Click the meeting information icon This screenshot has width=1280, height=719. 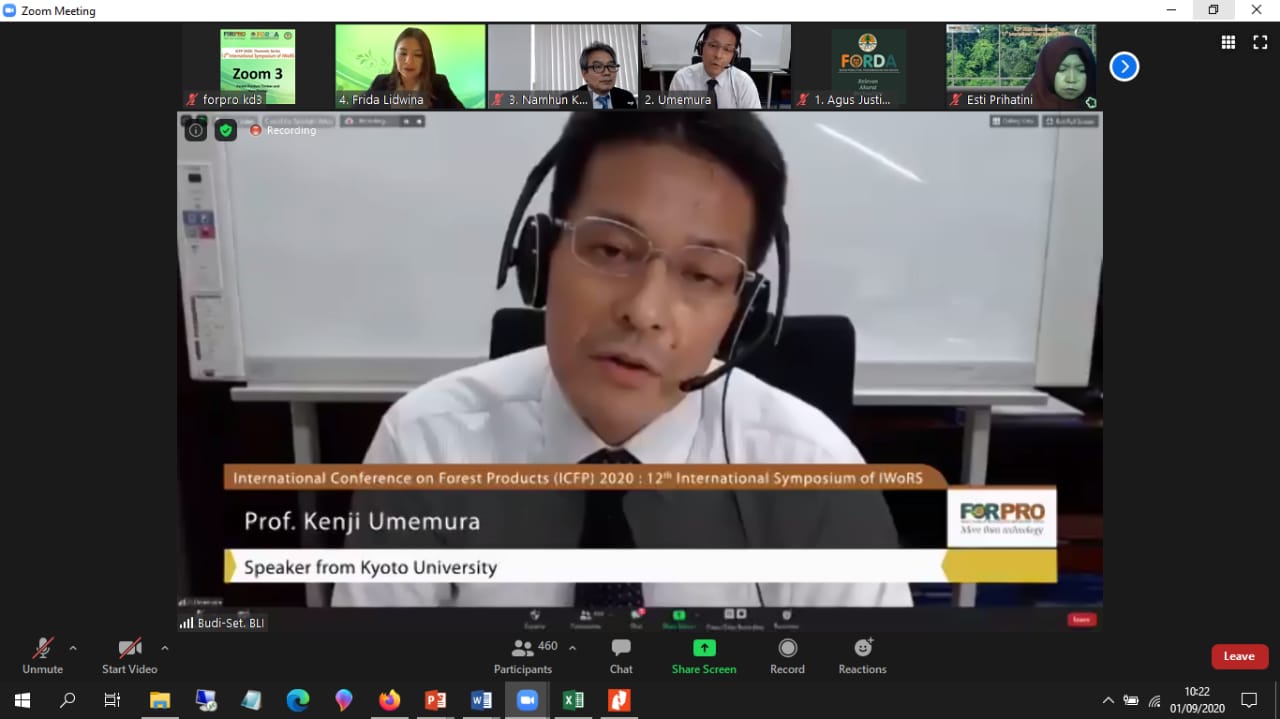click(x=196, y=130)
